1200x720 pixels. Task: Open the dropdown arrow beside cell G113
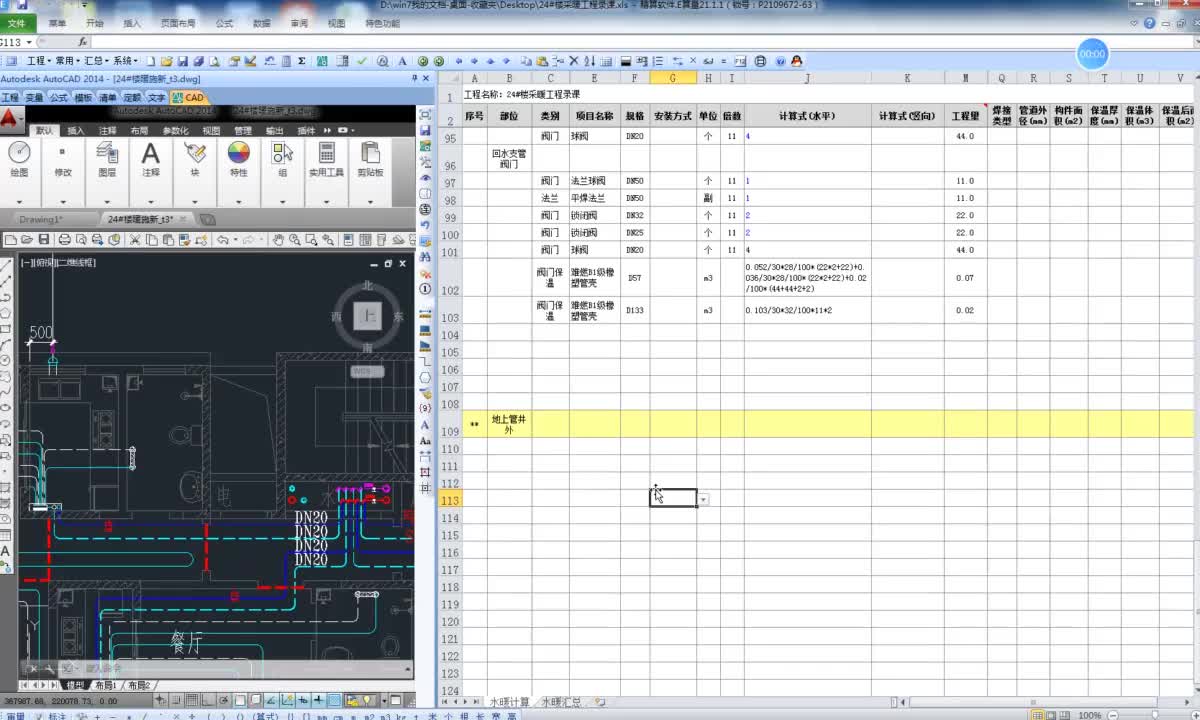coord(703,499)
